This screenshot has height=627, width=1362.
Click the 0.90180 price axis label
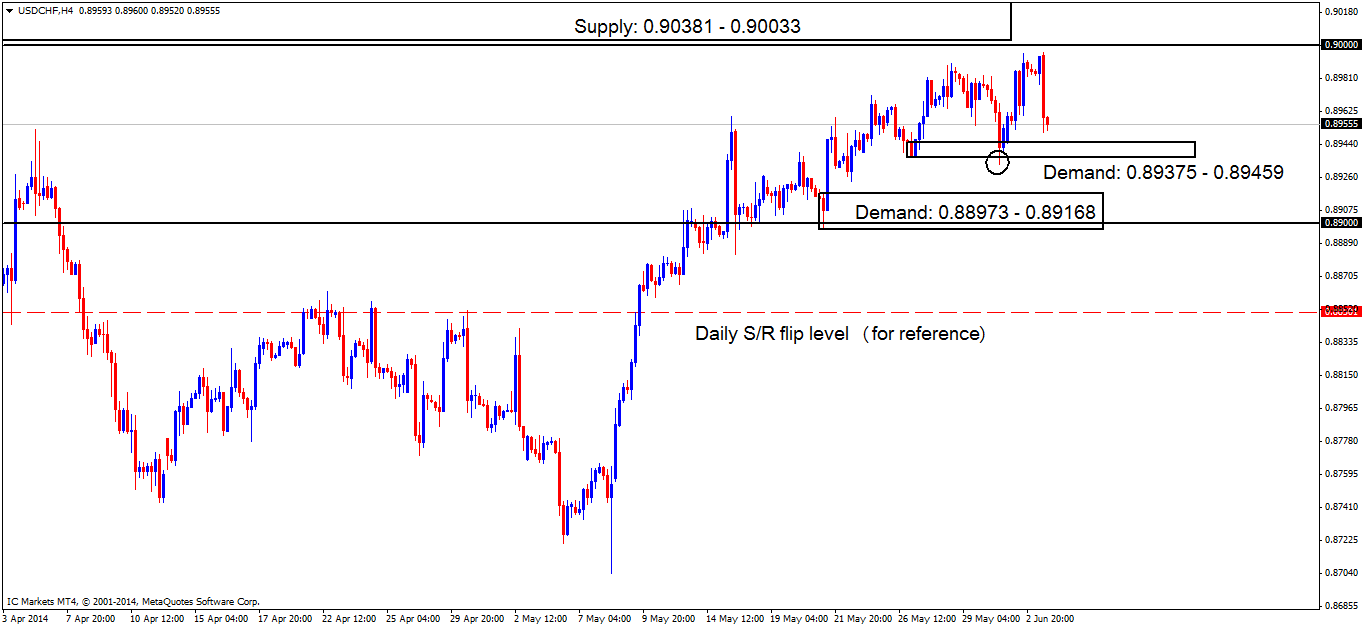1342,11
